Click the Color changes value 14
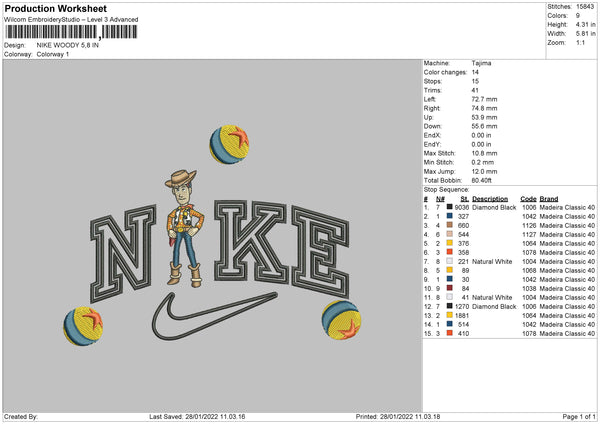 (x=475, y=72)
